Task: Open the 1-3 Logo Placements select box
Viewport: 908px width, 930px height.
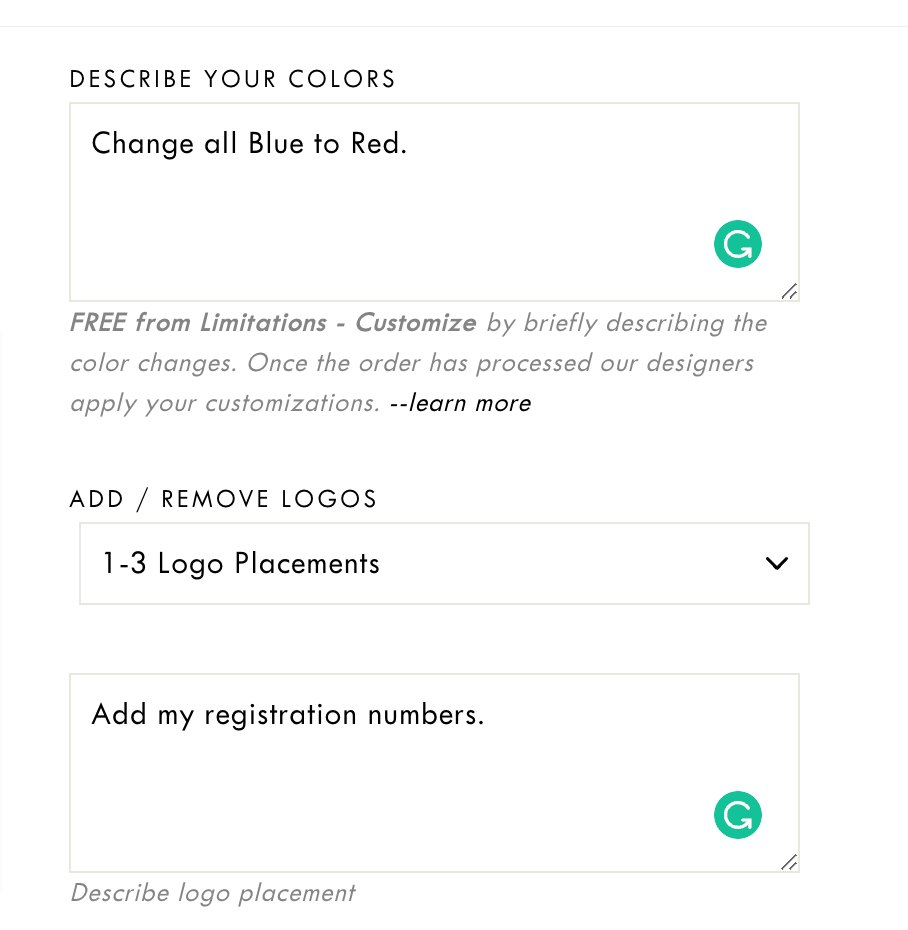Action: pos(444,563)
